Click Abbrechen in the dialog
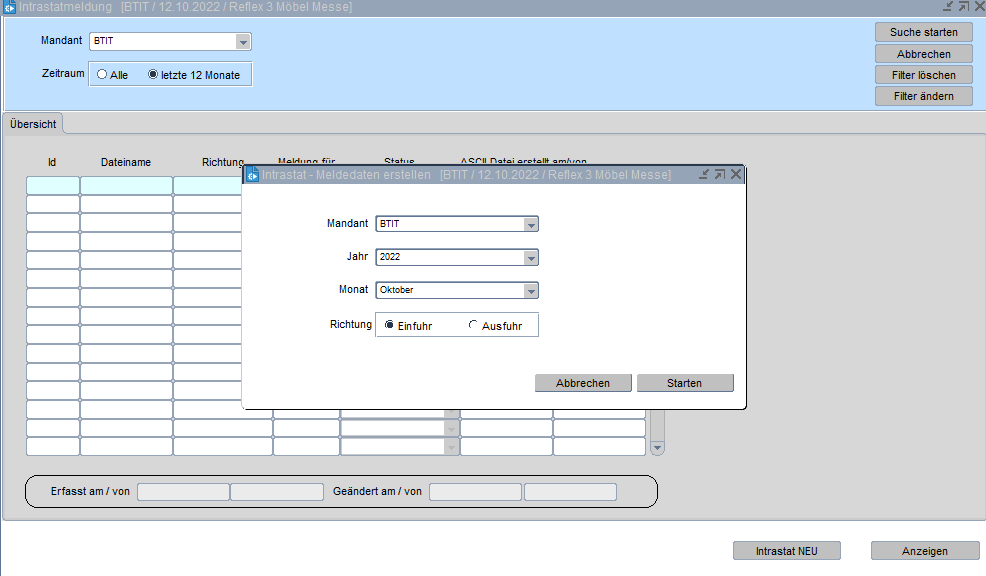The width and height of the screenshot is (986, 576). (583, 383)
